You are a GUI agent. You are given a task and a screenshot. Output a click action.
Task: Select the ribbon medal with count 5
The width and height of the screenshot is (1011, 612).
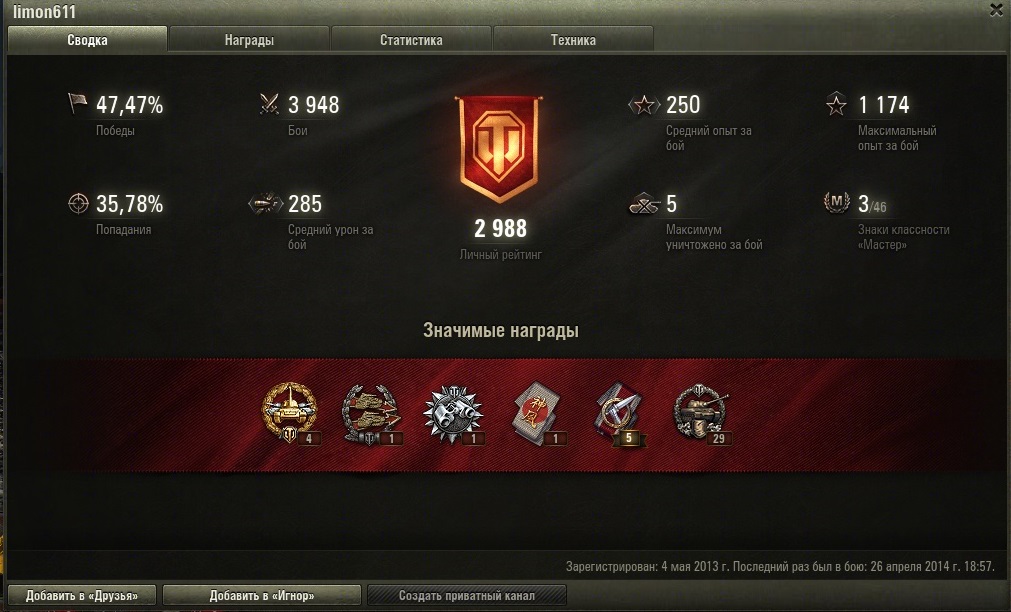tap(619, 413)
